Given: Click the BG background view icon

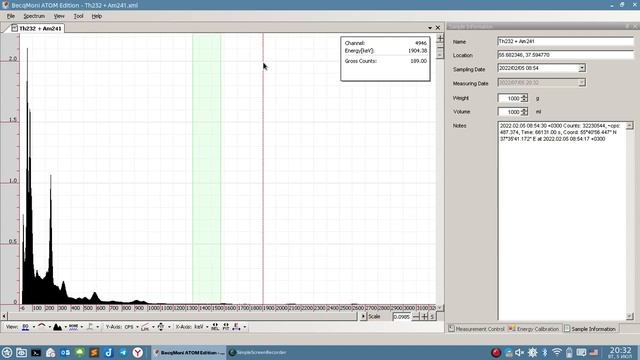Looking at the screenshot, I should 25,327.
